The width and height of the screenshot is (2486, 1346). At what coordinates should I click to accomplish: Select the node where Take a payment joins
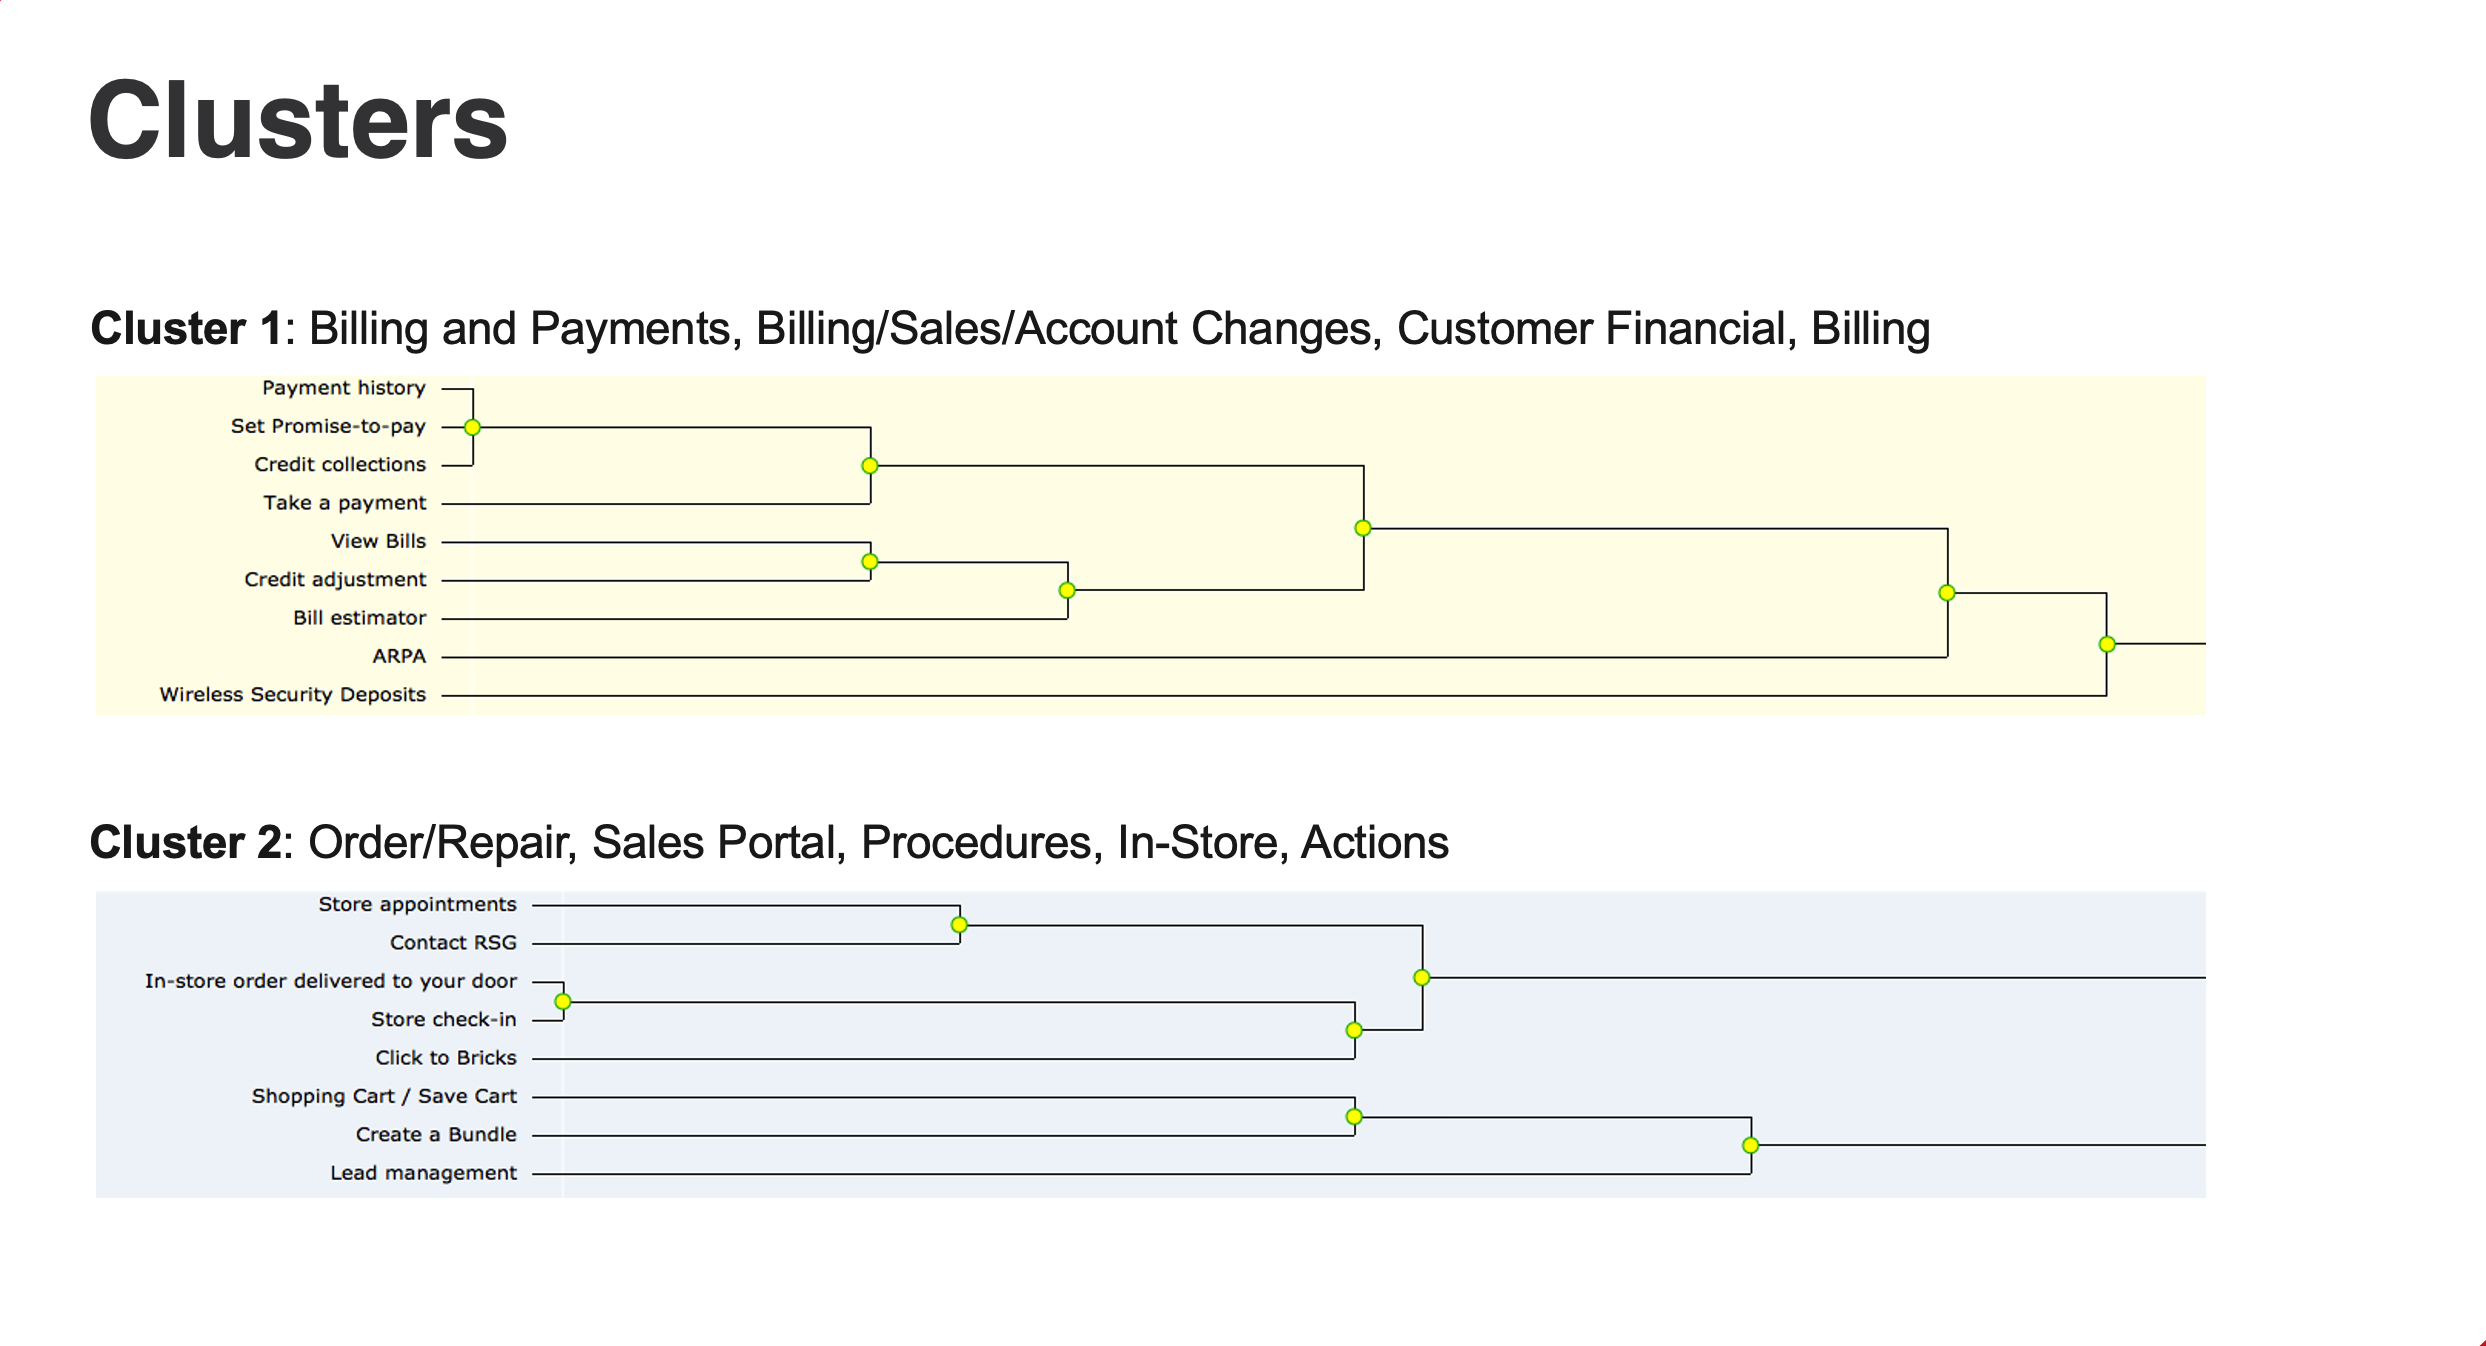(x=870, y=466)
